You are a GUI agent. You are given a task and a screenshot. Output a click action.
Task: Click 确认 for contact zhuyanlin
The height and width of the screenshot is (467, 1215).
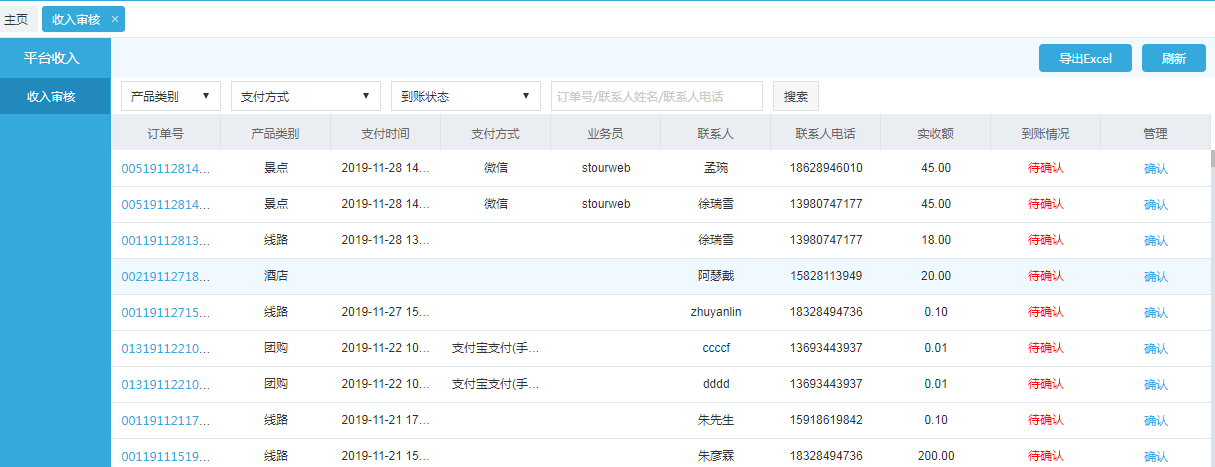click(1155, 313)
